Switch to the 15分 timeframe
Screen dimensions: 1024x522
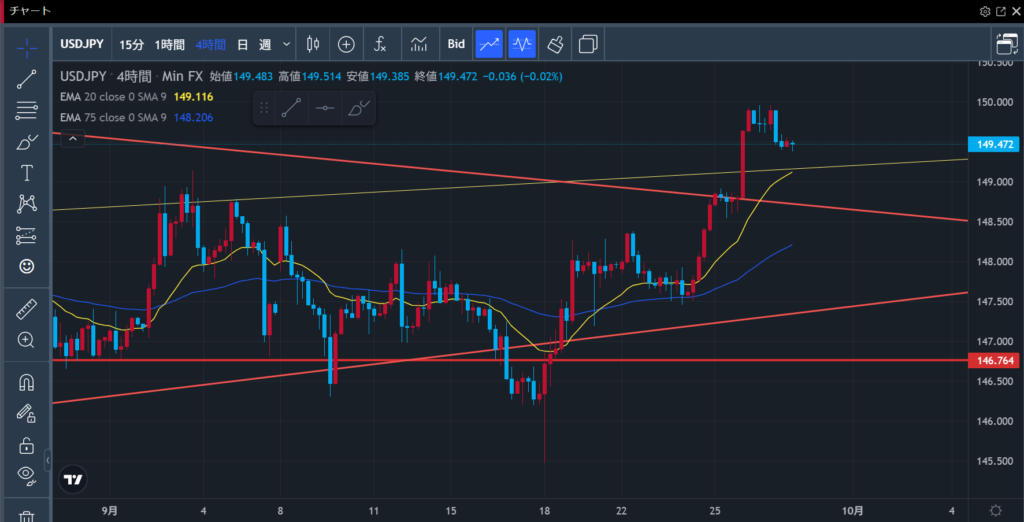click(x=131, y=44)
